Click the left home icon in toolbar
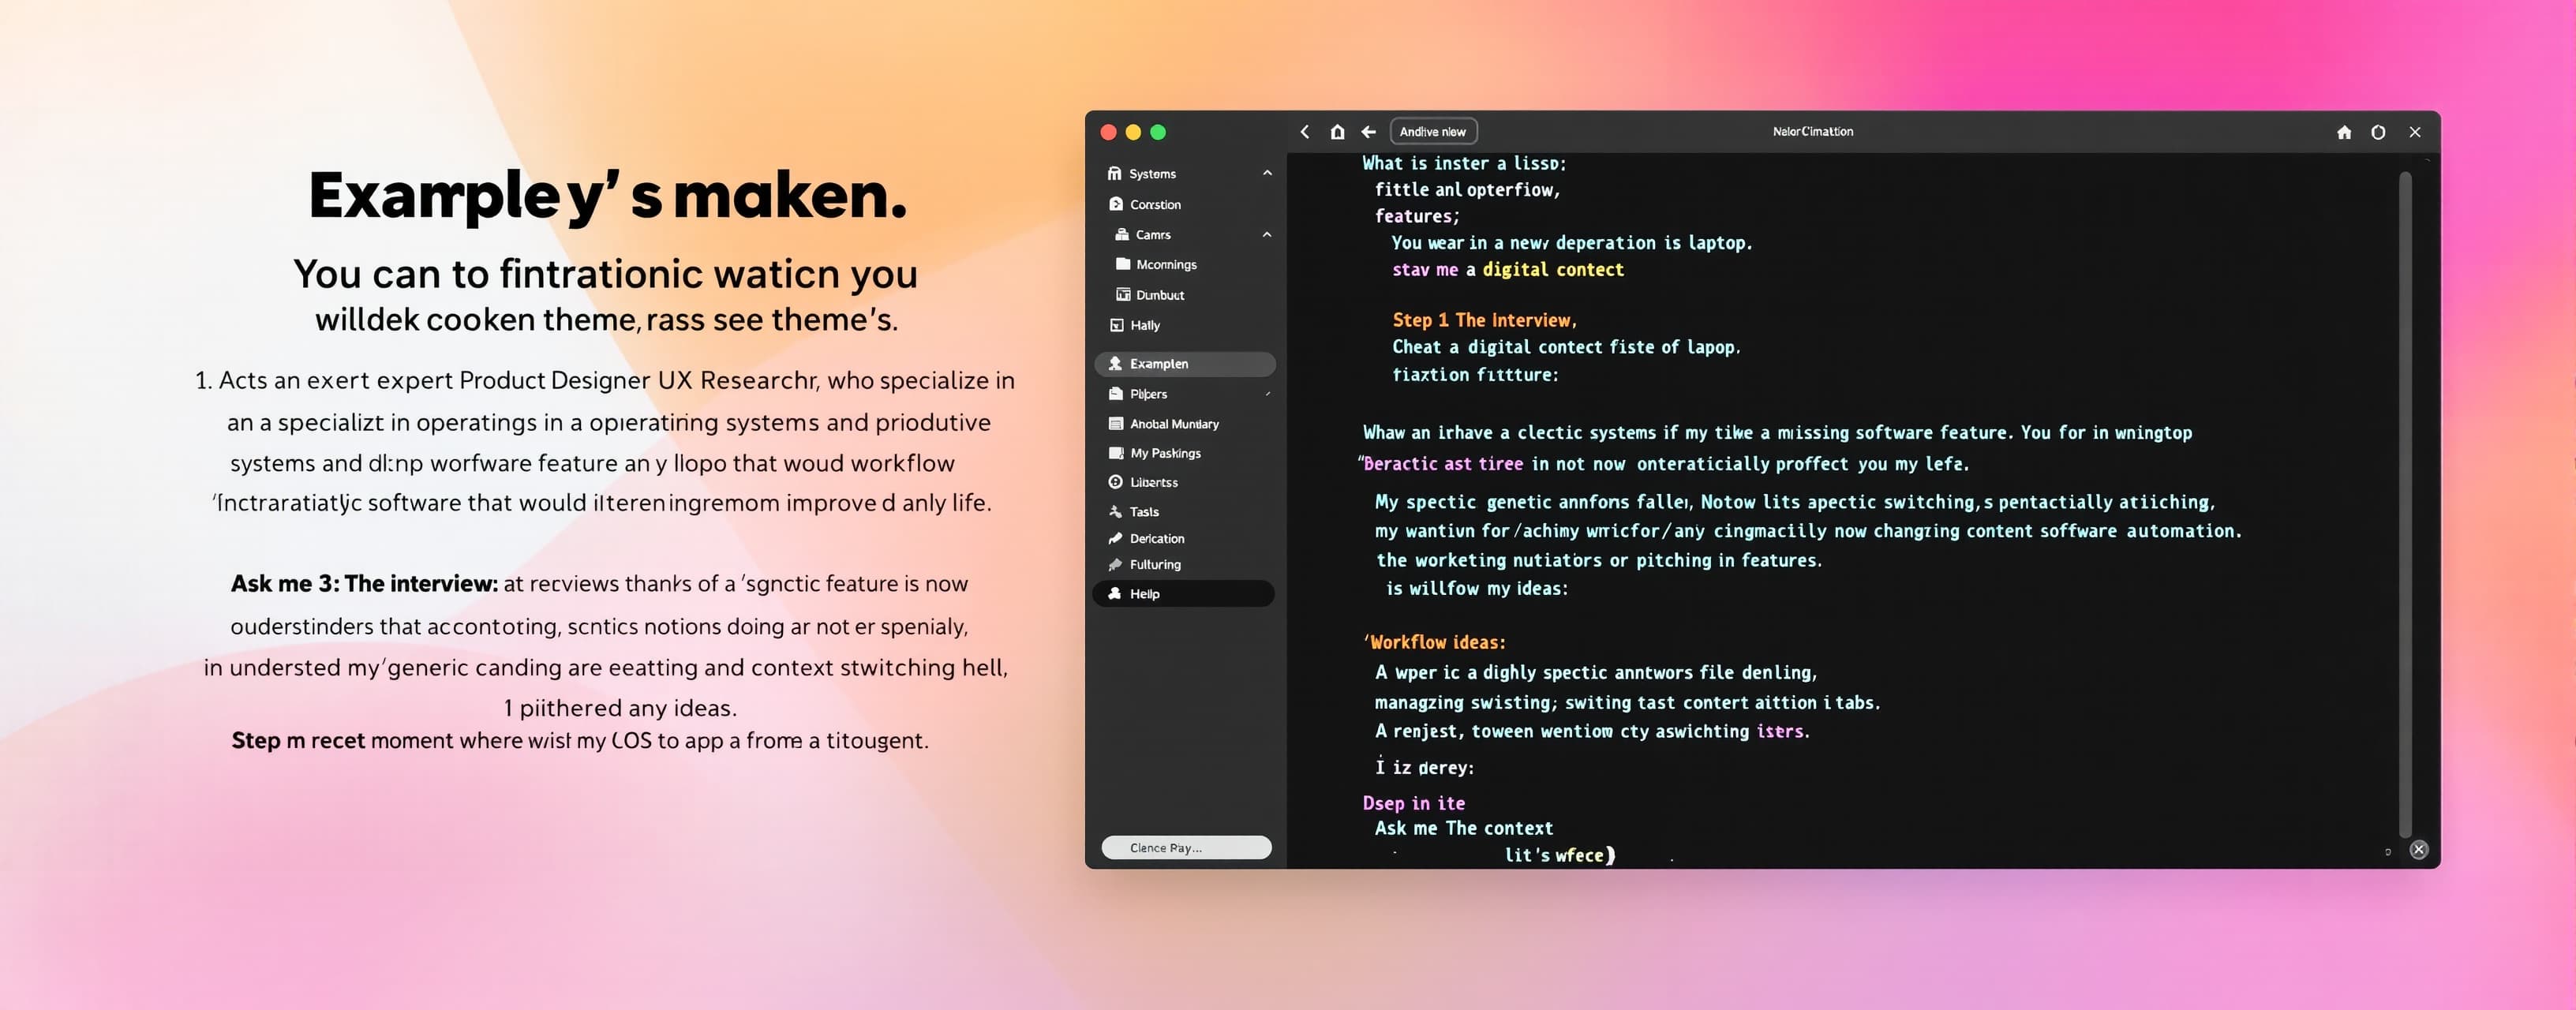The image size is (2576, 1010). click(1337, 132)
